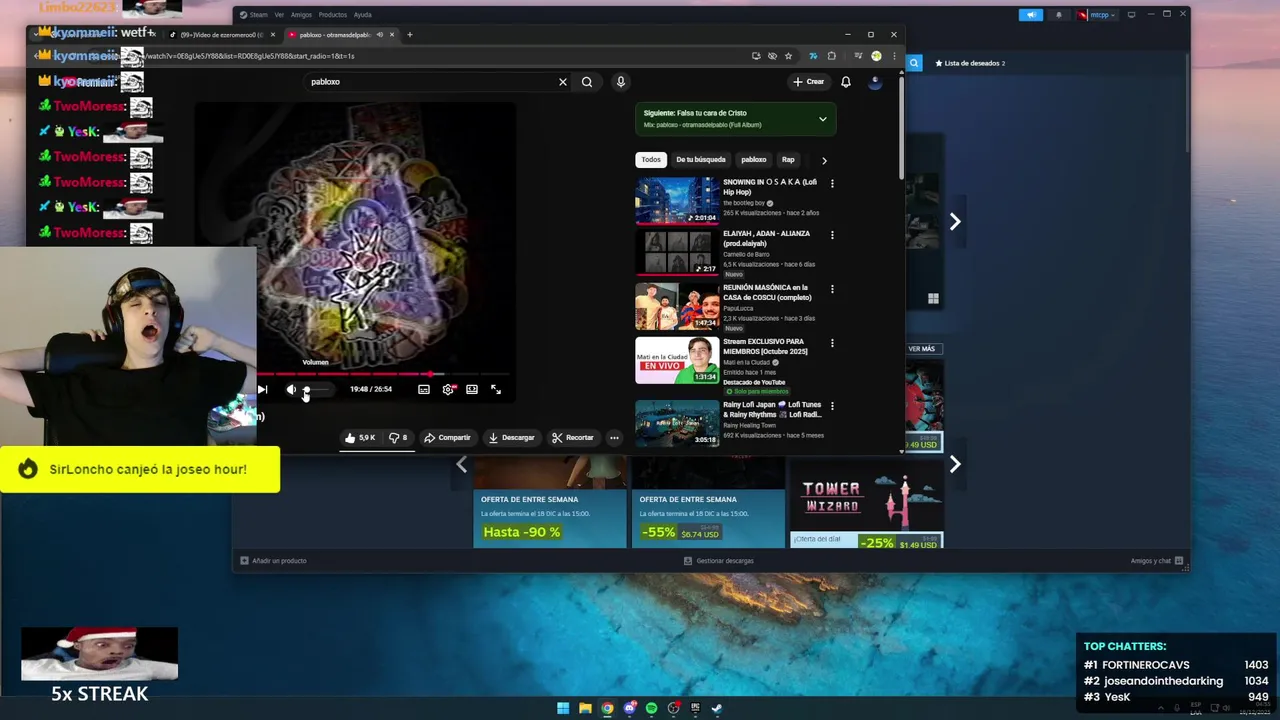
Task: Bookmark page with the star icon
Action: pos(788,56)
